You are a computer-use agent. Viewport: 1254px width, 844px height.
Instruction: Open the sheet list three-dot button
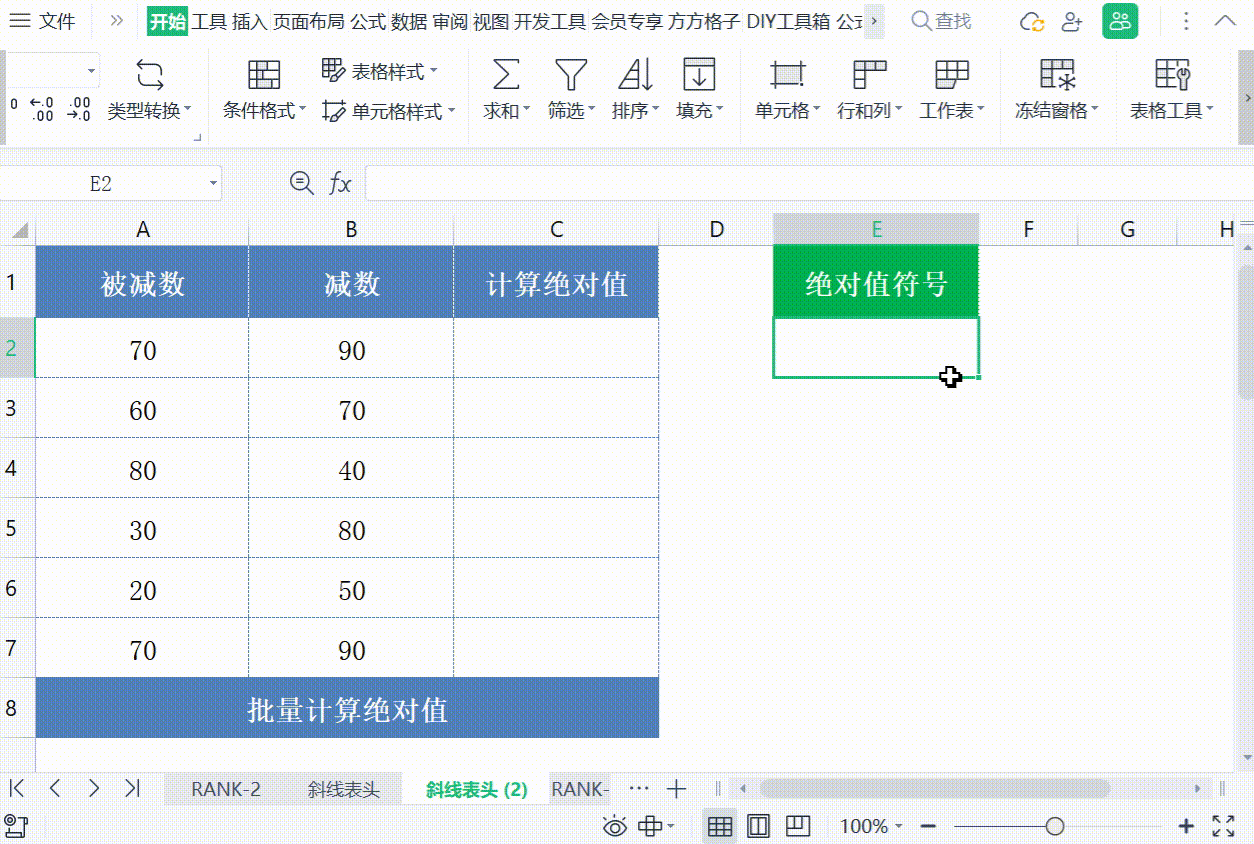[638, 788]
